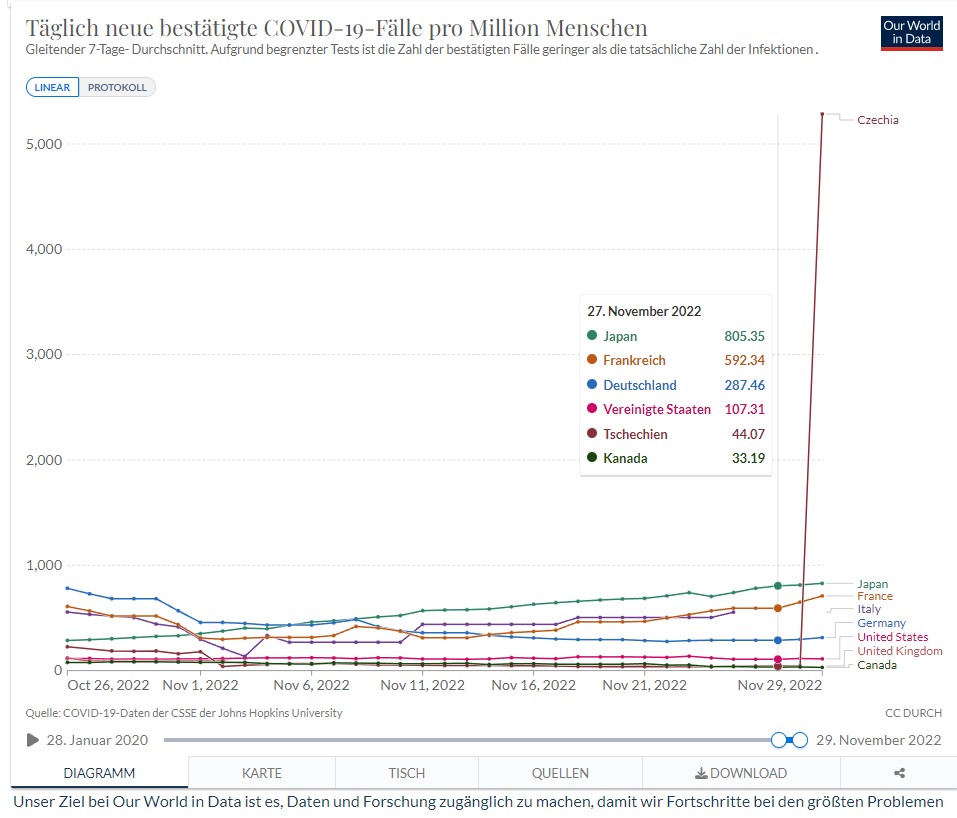
Task: Click the tooltip value 805.35
Action: 745,336
